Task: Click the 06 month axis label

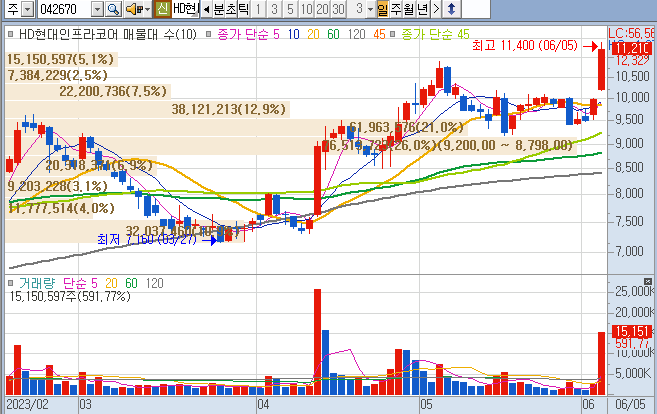Action: coord(588,405)
